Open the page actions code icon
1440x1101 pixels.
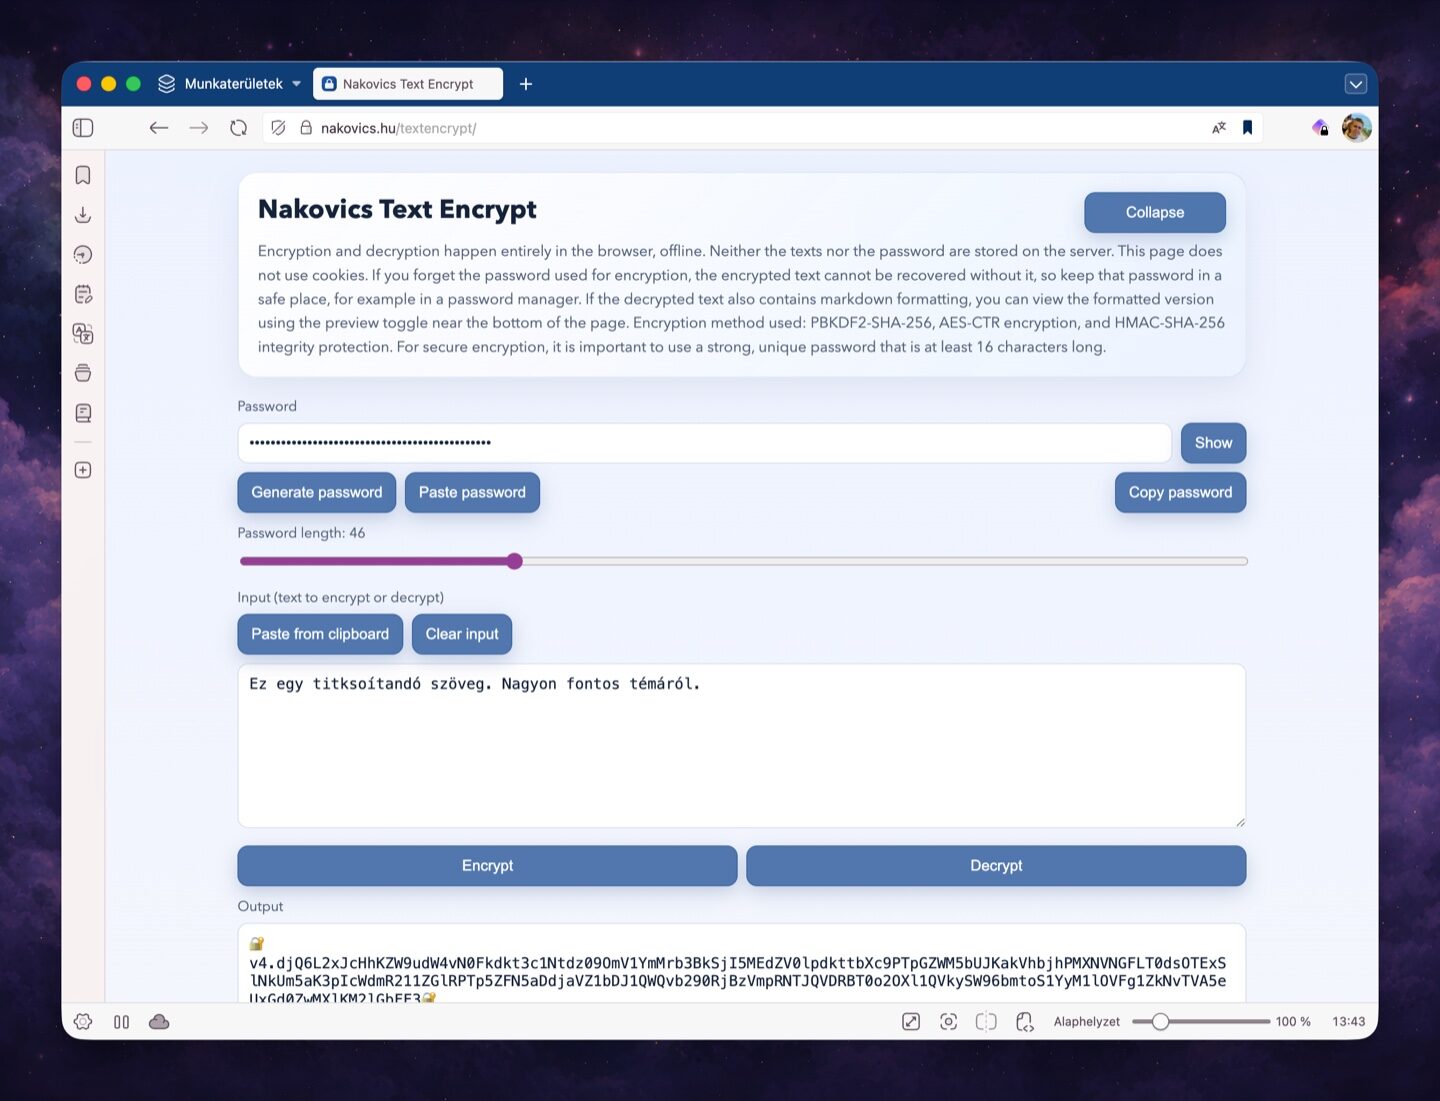[1024, 1022]
